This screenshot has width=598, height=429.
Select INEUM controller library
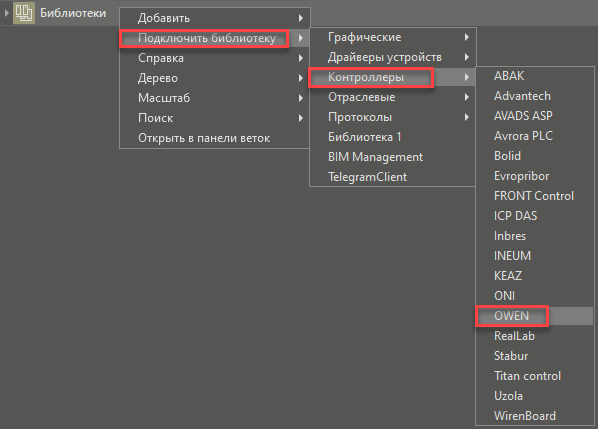[x=535, y=255]
